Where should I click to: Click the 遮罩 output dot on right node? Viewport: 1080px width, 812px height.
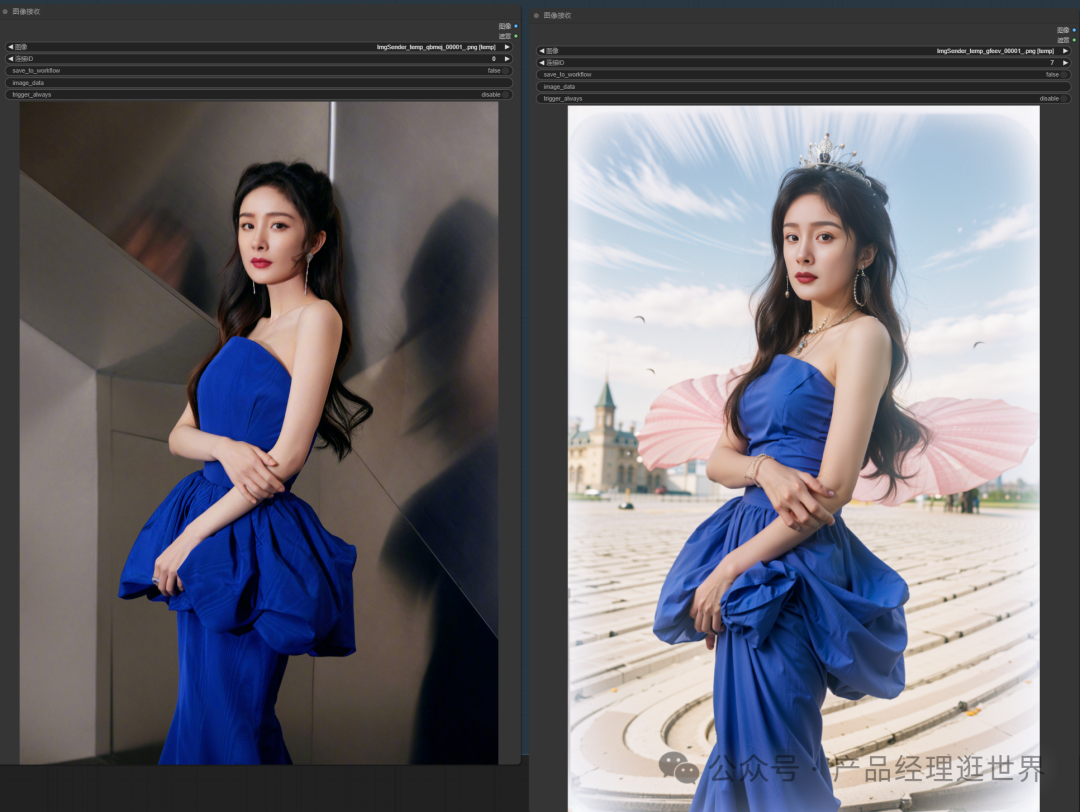click(1074, 38)
